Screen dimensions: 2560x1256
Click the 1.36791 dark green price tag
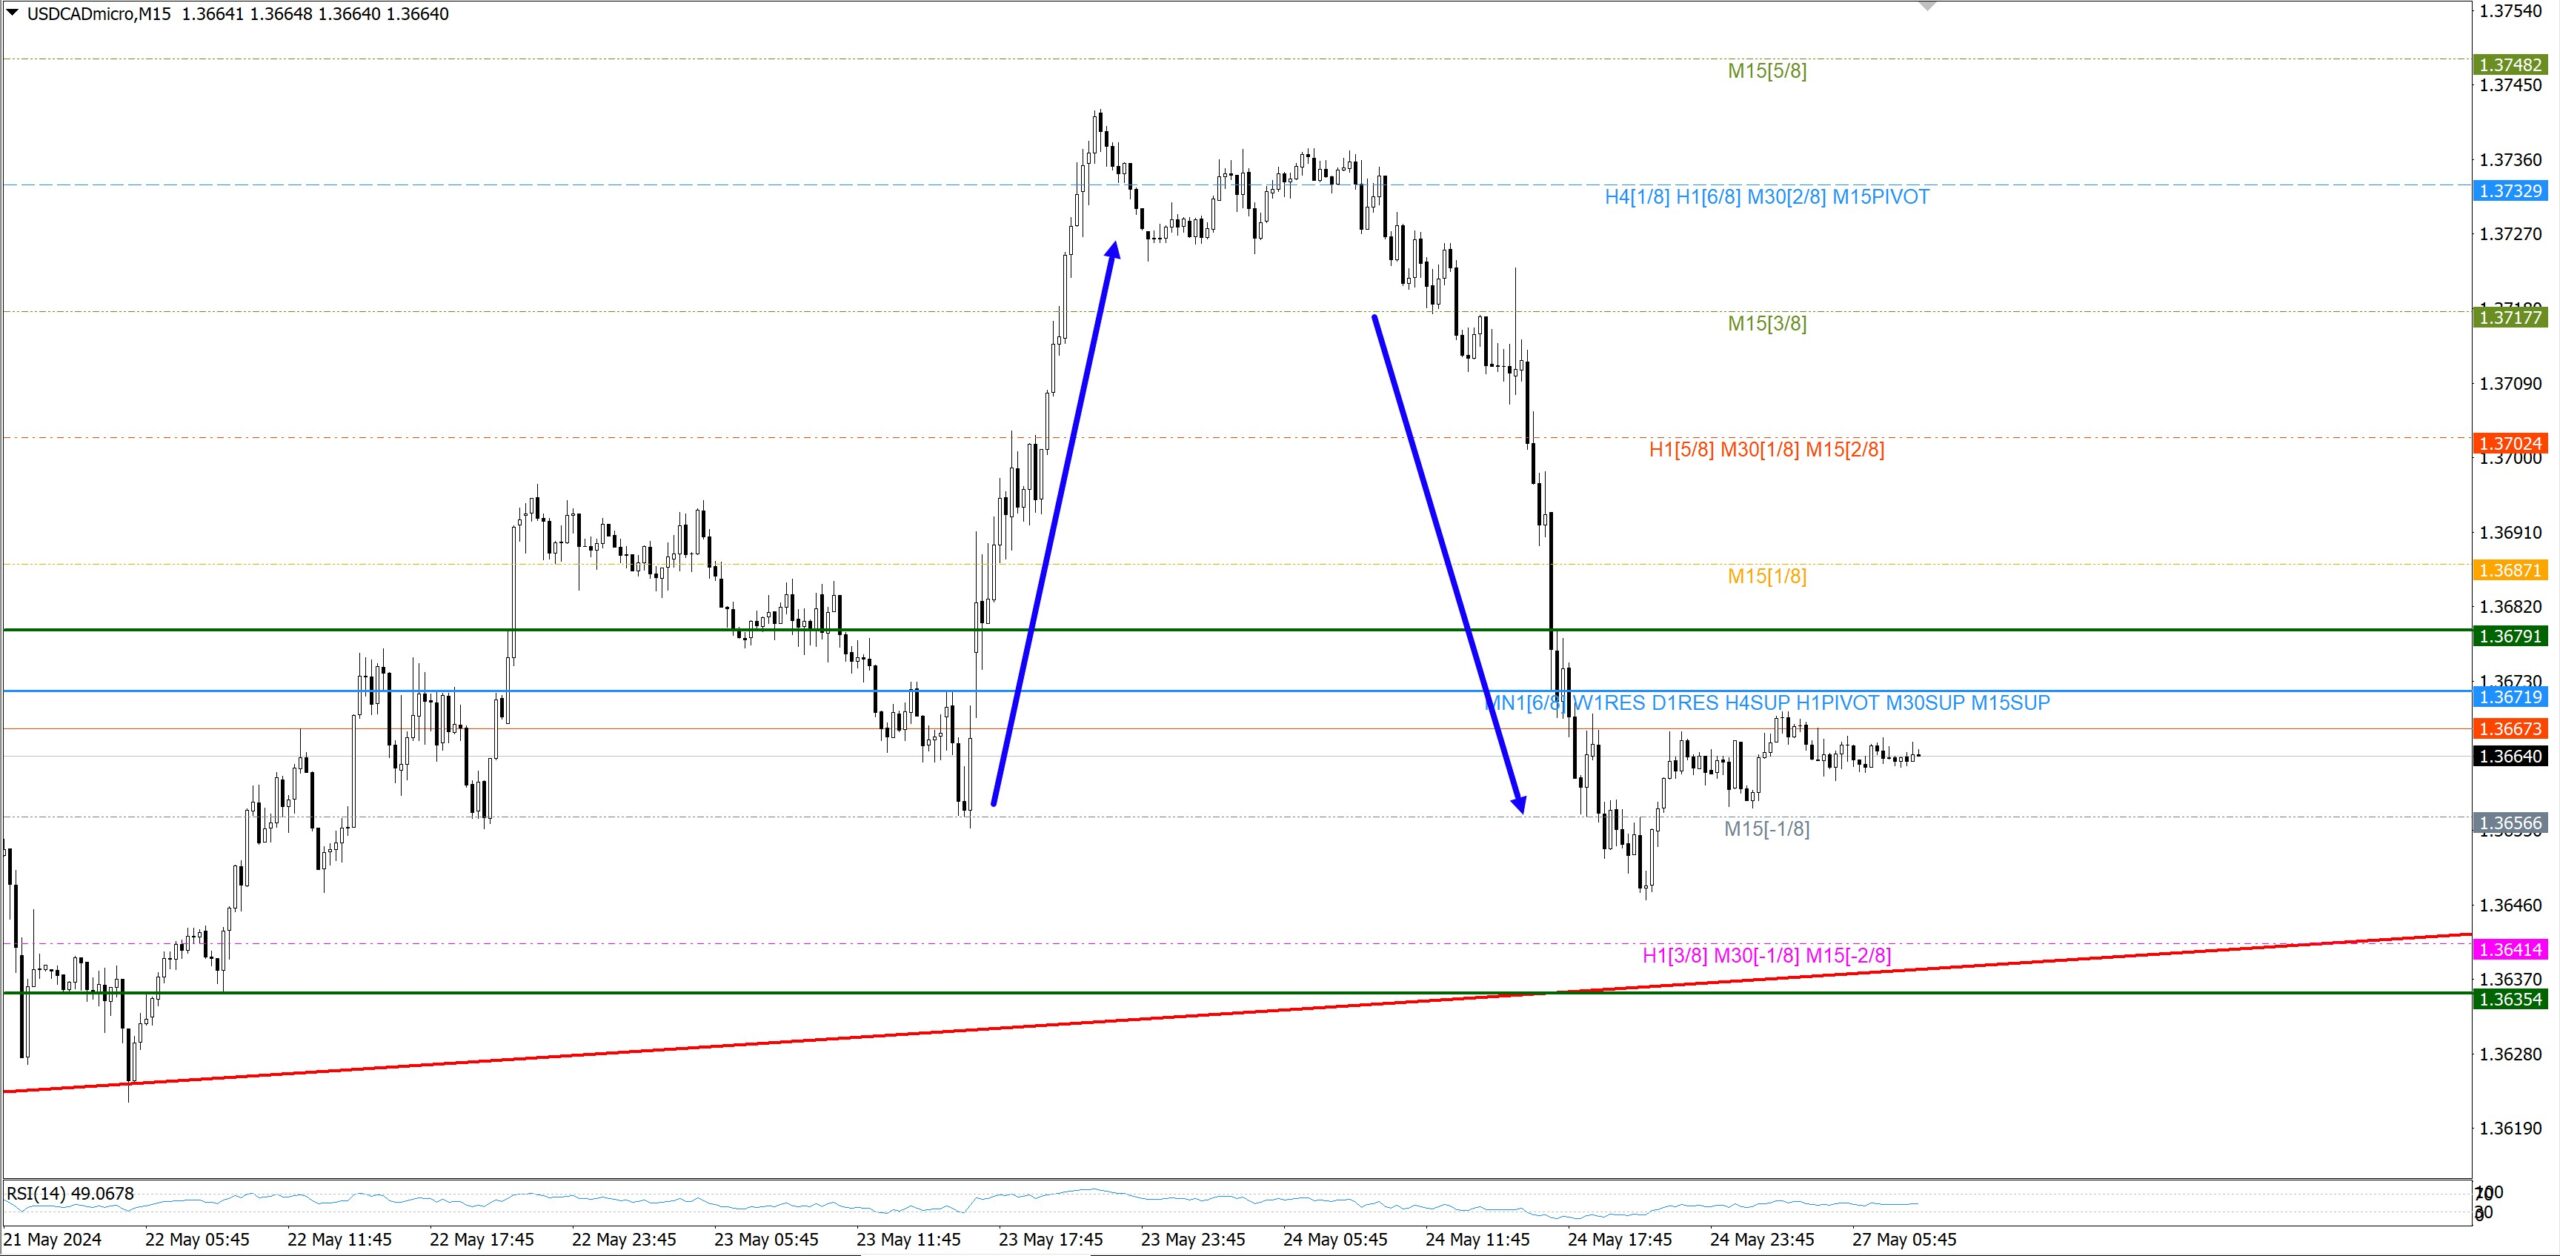coord(2510,636)
